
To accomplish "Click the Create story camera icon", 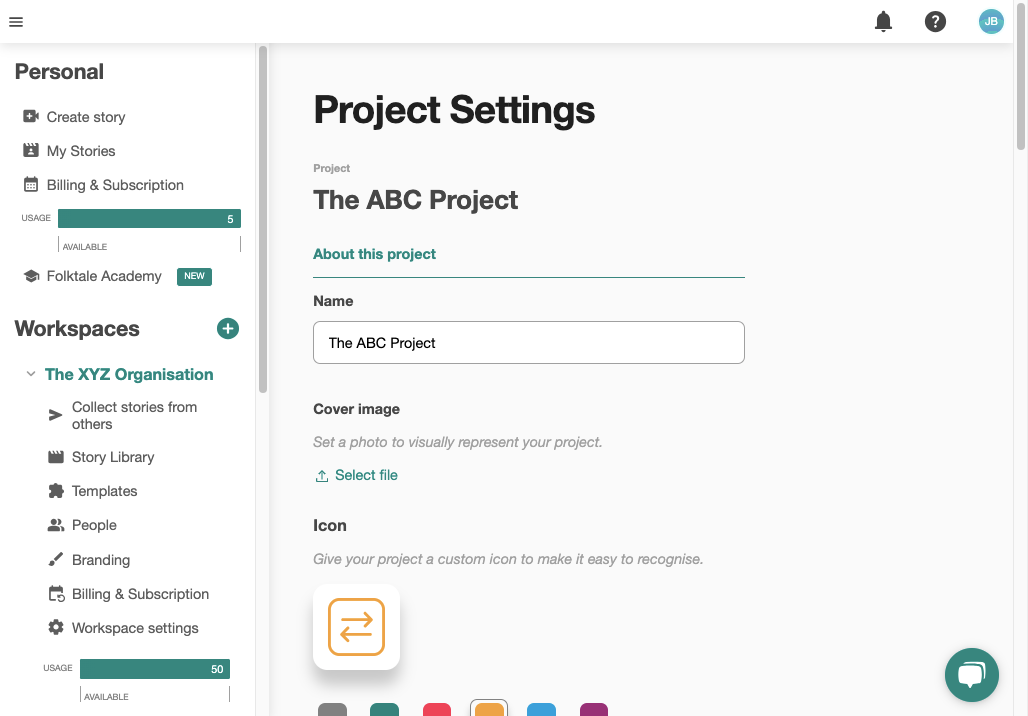I will pos(31,117).
